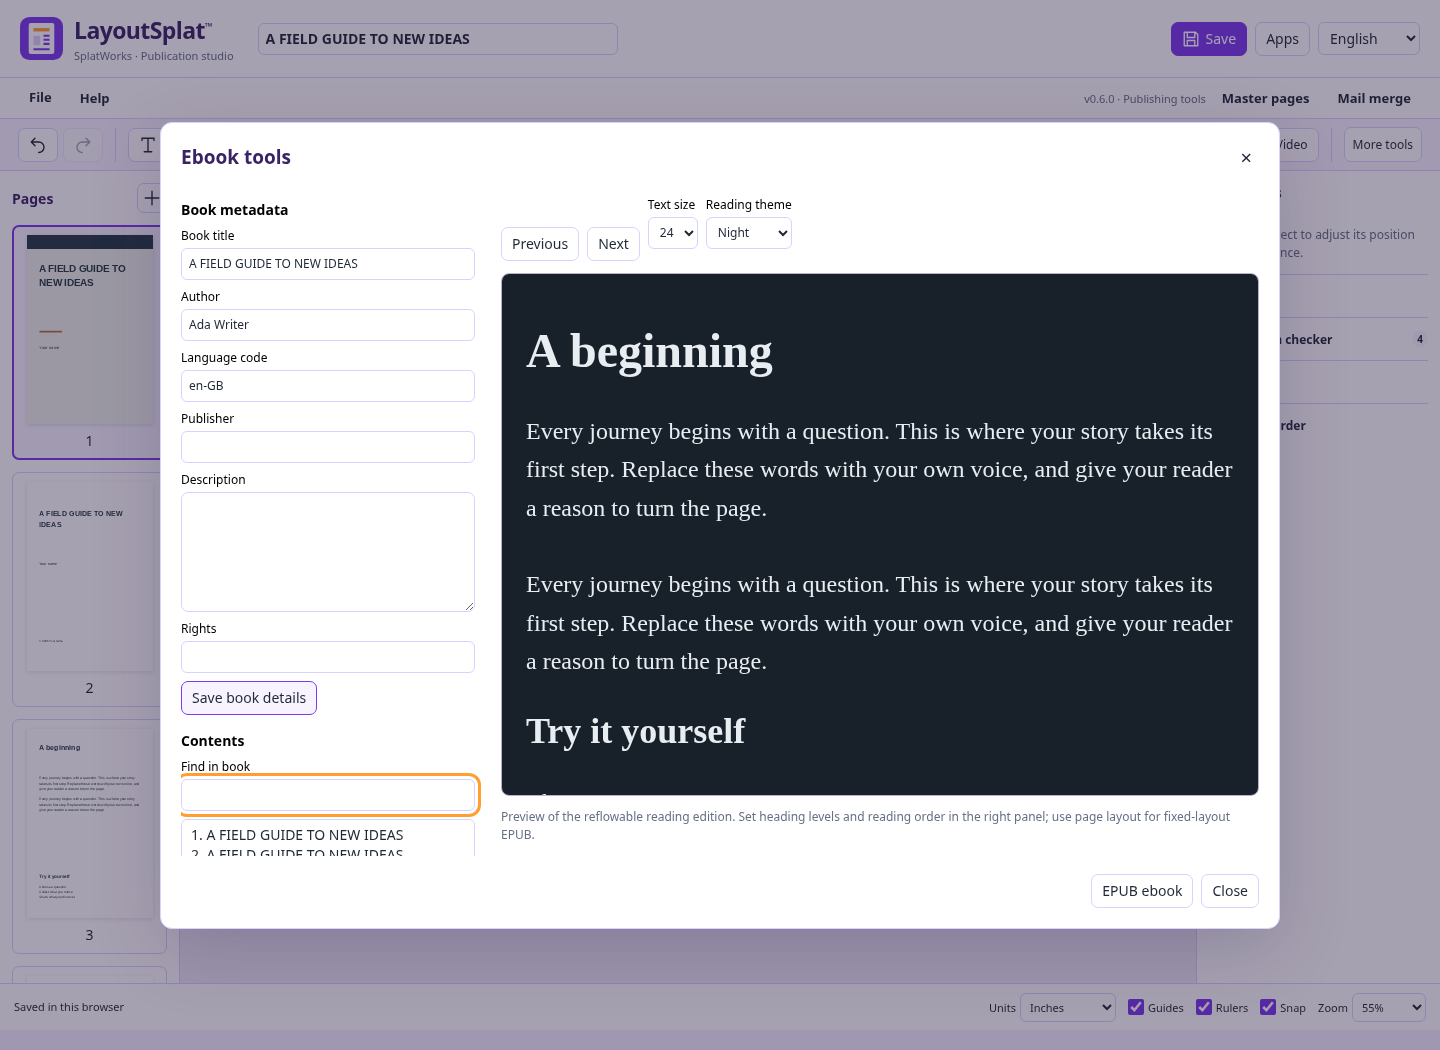Click the Redo arrow icon
Screen dimensions: 1440x1050
tap(83, 145)
